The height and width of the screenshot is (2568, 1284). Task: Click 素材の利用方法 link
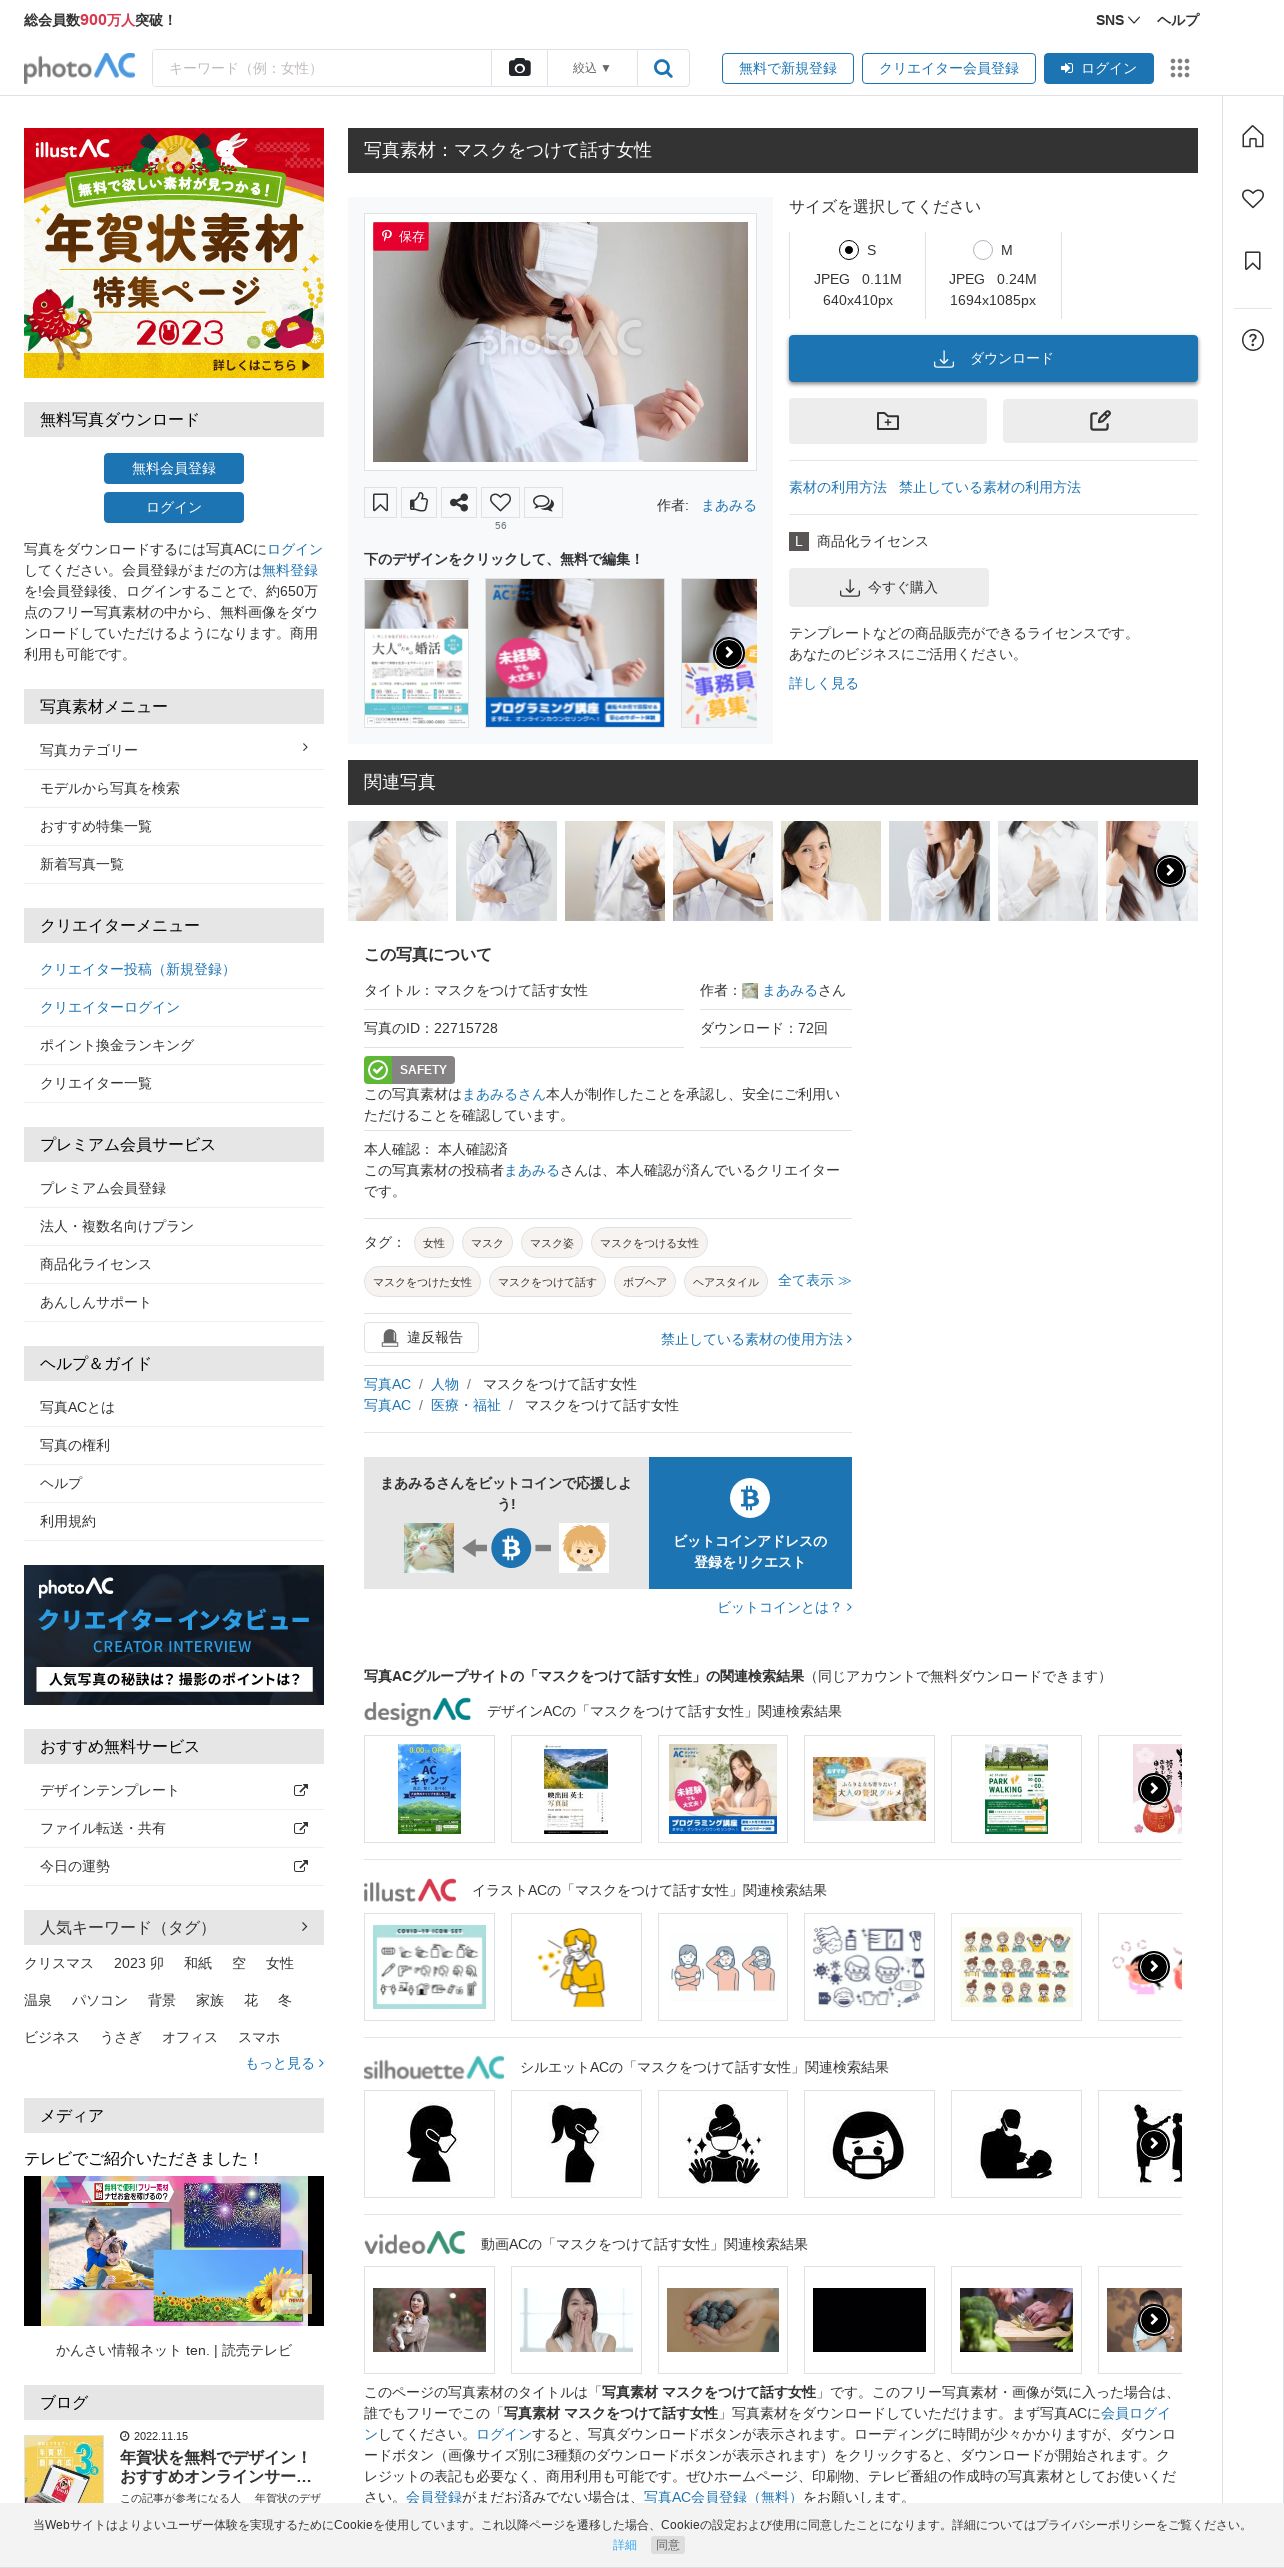pos(838,487)
